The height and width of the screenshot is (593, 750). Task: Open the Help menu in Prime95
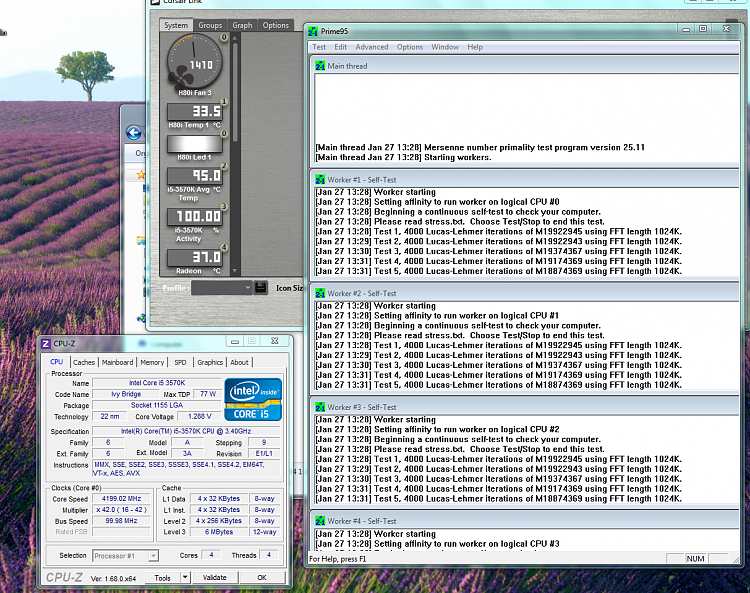(x=475, y=47)
